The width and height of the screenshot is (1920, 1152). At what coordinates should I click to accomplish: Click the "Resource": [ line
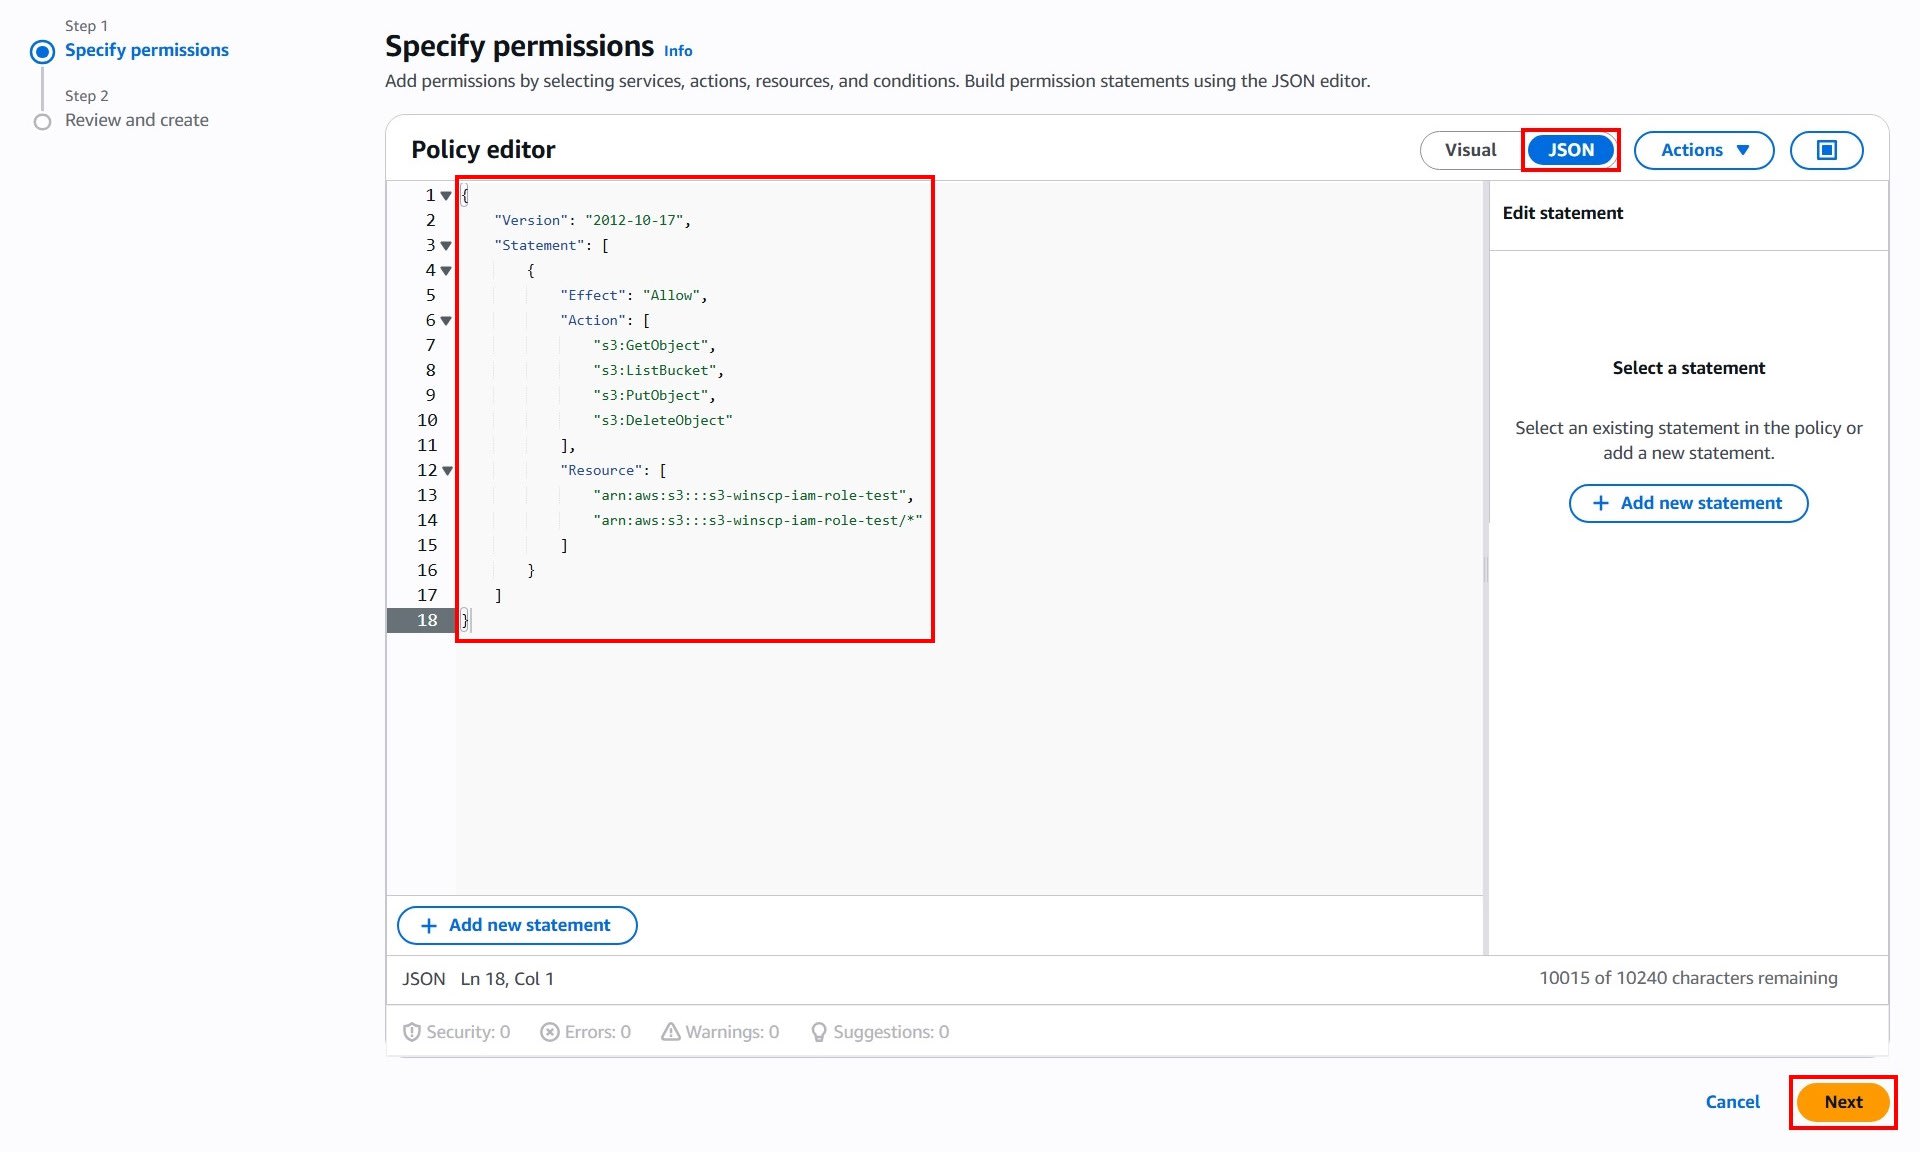click(x=613, y=471)
